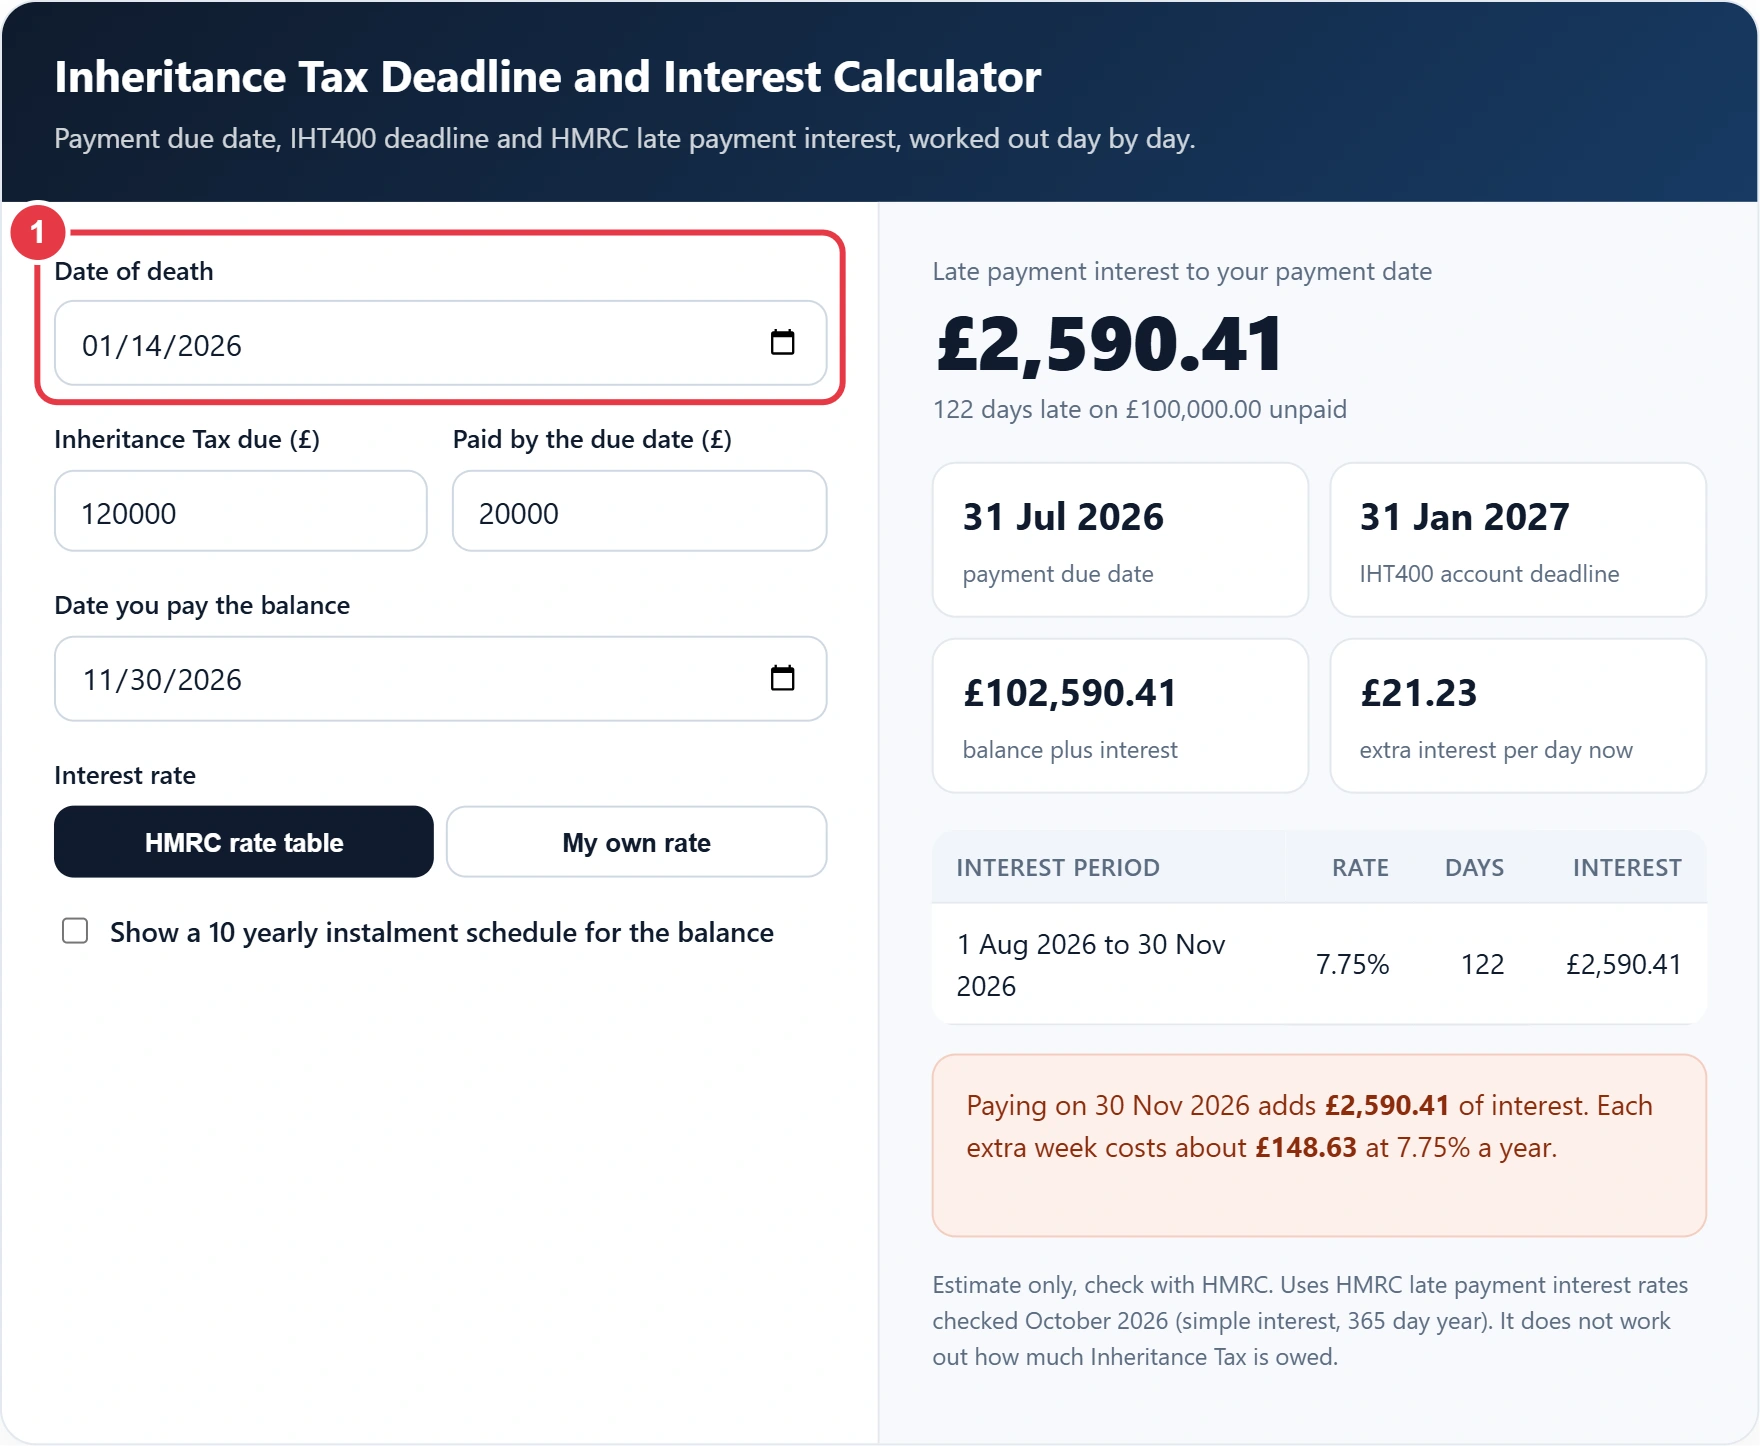Click the Date of death field
Image resolution: width=1760 pixels, height=1446 pixels.
coord(440,343)
